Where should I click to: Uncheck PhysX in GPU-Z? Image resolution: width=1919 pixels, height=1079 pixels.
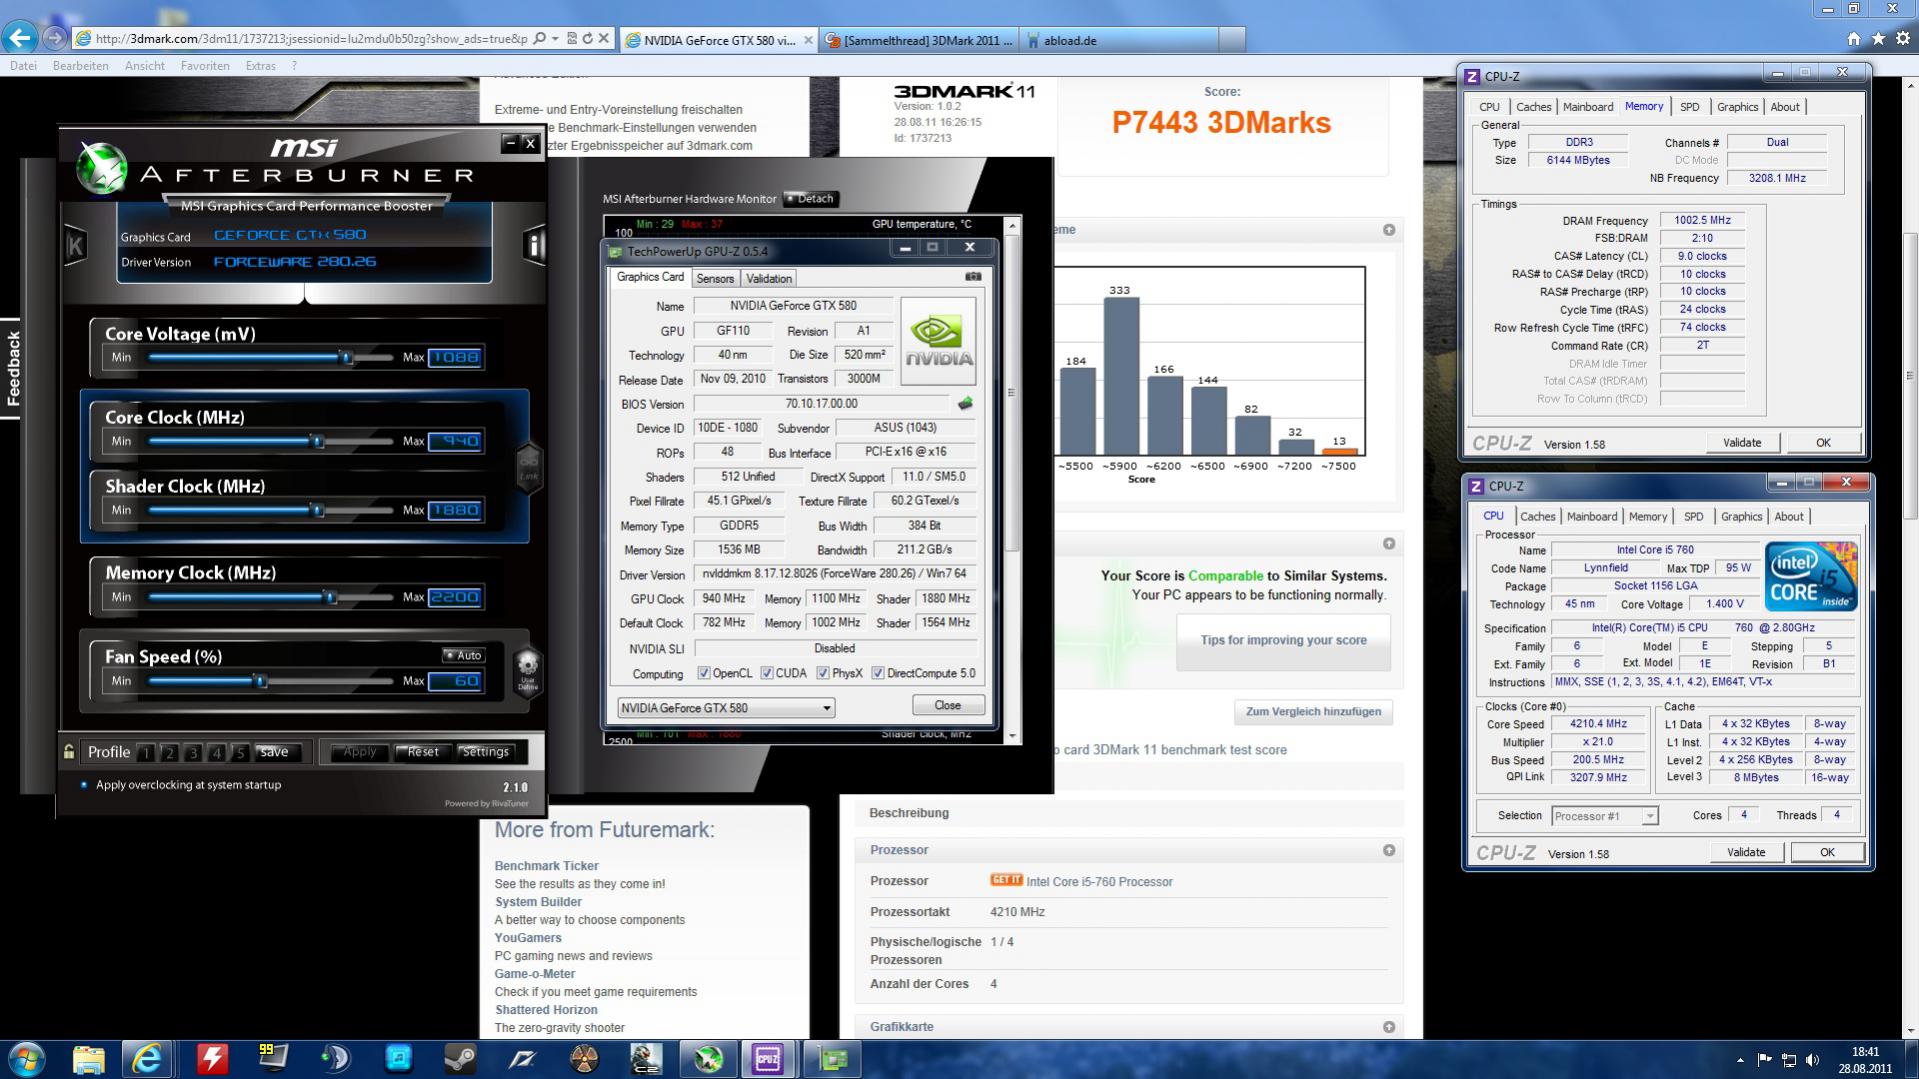pos(823,673)
